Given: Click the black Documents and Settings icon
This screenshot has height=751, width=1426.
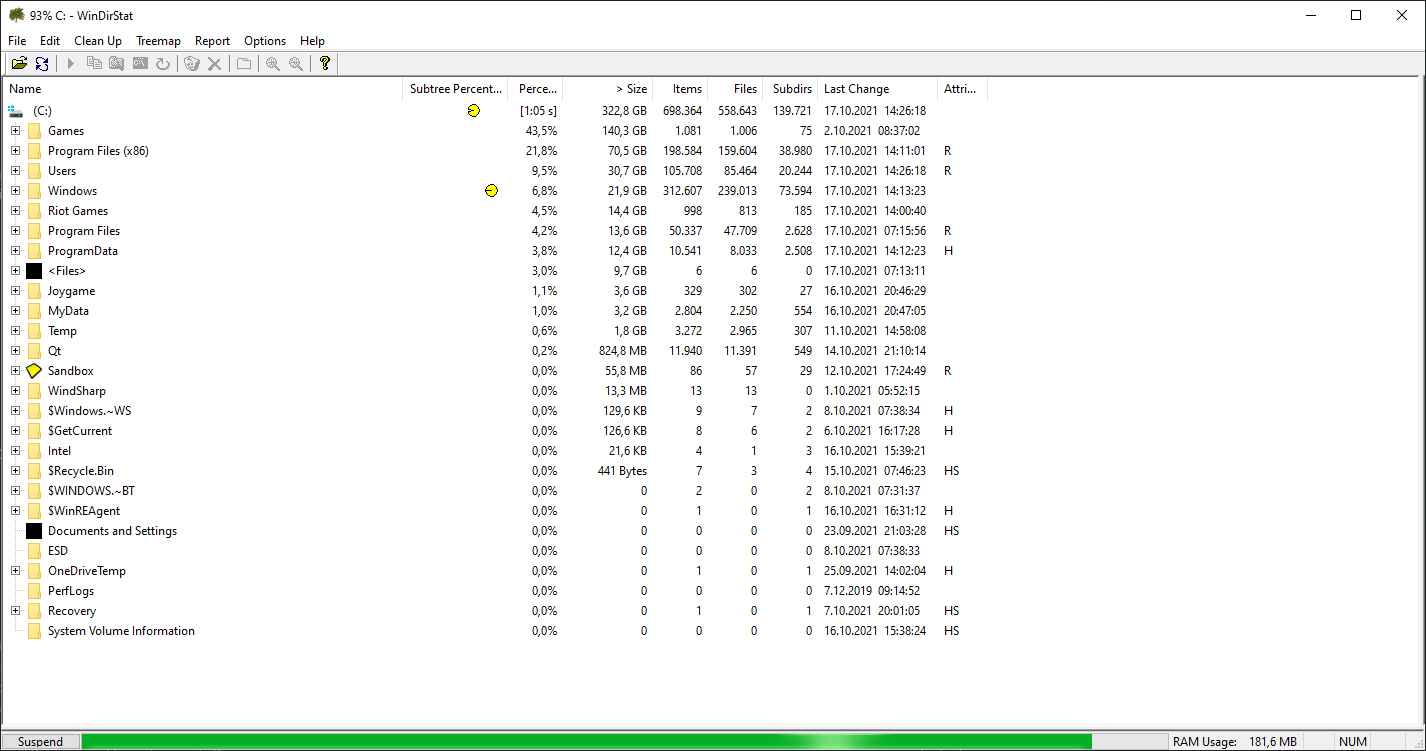Looking at the screenshot, I should tap(34, 531).
